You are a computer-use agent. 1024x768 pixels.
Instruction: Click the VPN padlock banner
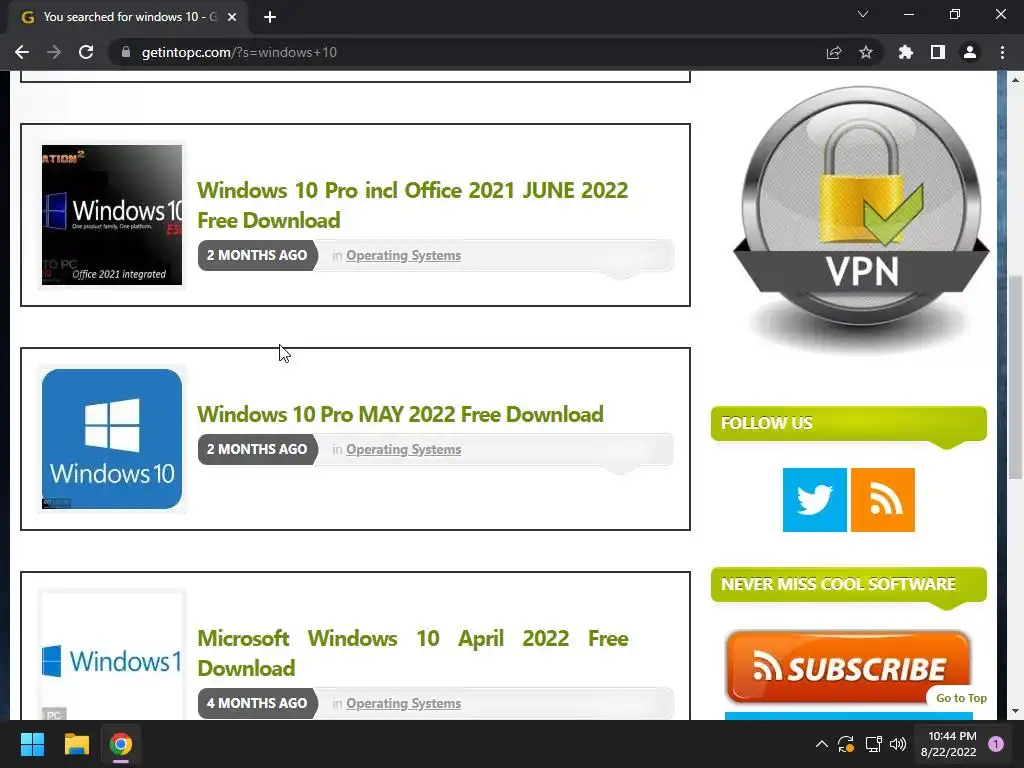[861, 219]
